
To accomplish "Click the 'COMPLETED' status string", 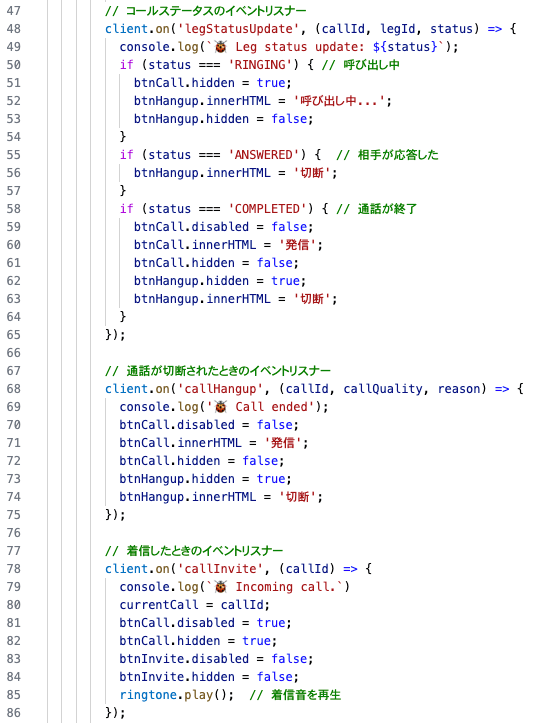I will [x=267, y=208].
